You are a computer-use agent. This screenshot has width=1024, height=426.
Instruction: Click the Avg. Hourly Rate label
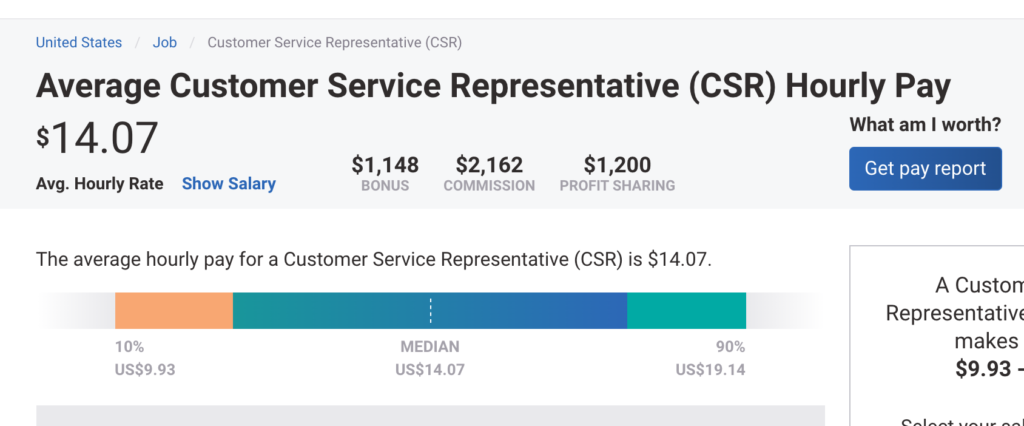100,184
